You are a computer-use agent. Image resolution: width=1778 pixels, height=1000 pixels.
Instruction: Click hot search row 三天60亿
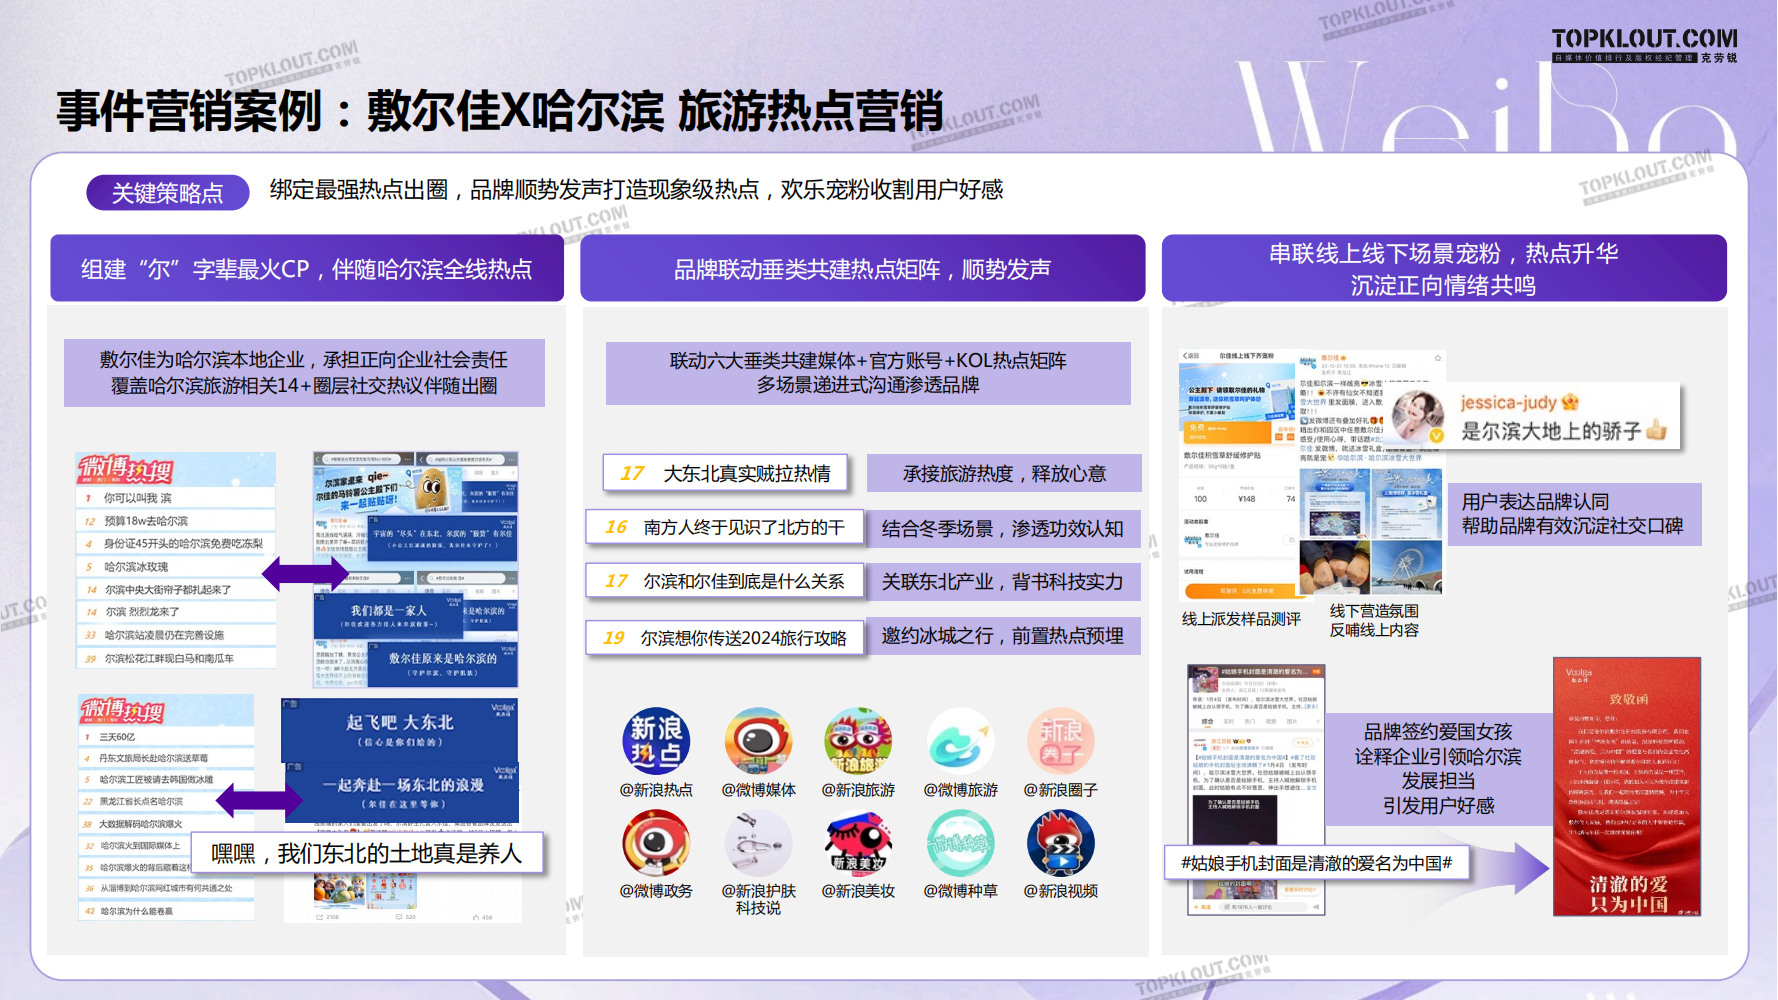(x=166, y=736)
